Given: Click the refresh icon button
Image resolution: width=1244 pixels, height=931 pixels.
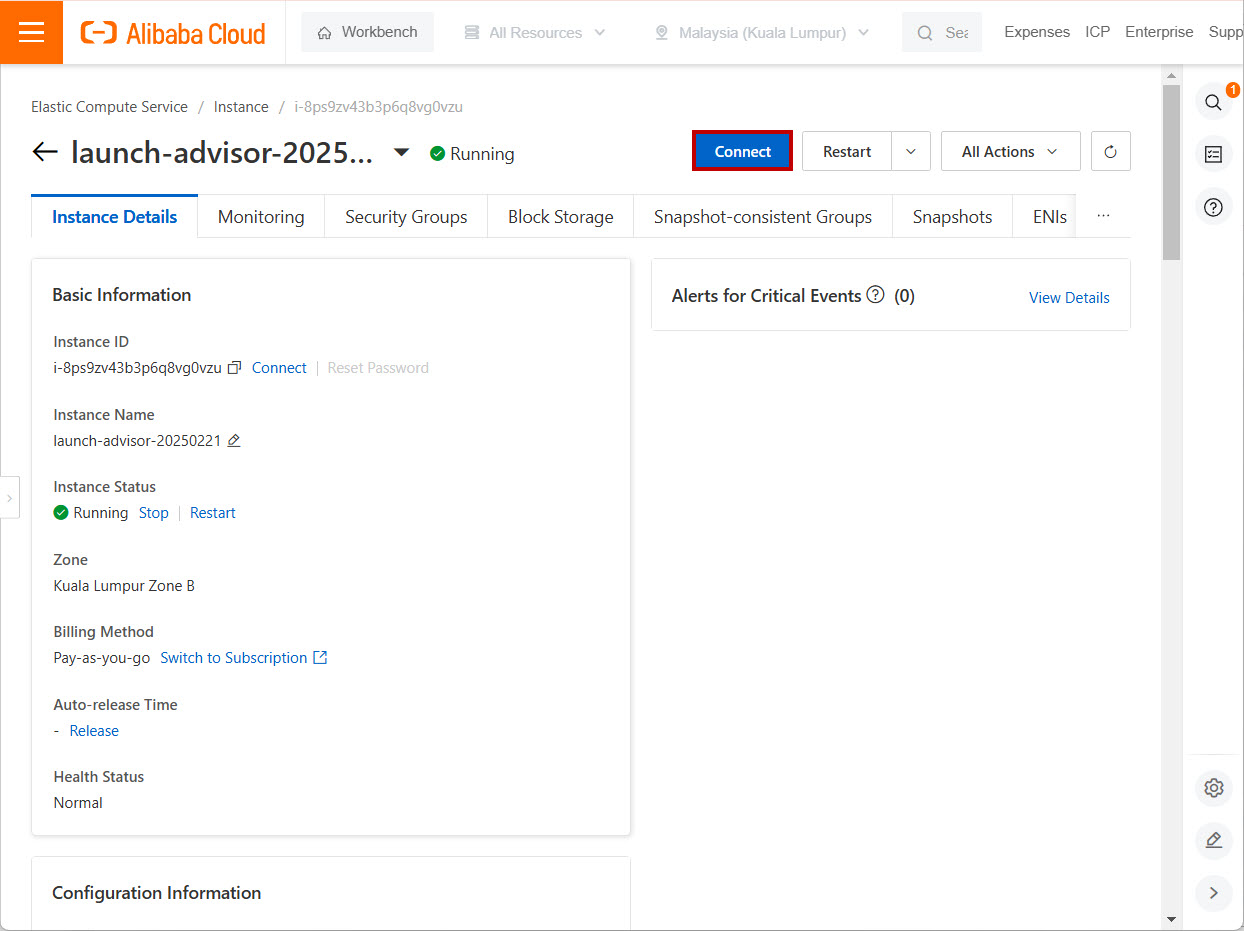Looking at the screenshot, I should tap(1110, 152).
